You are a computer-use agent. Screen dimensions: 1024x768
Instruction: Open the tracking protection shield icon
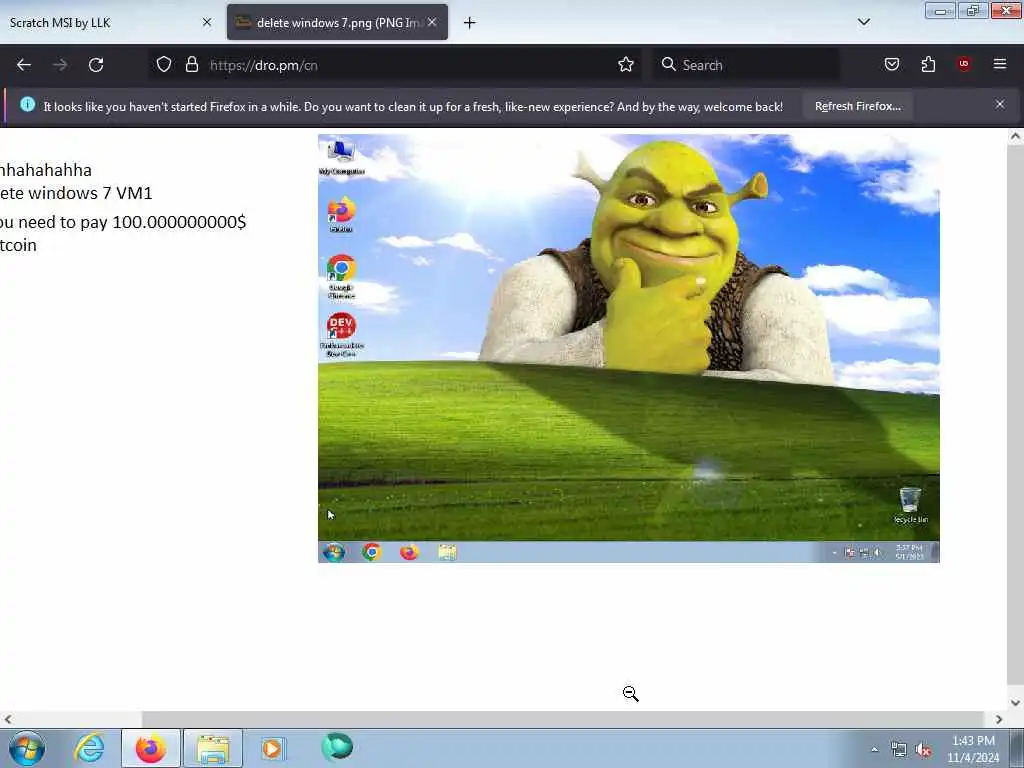164,64
